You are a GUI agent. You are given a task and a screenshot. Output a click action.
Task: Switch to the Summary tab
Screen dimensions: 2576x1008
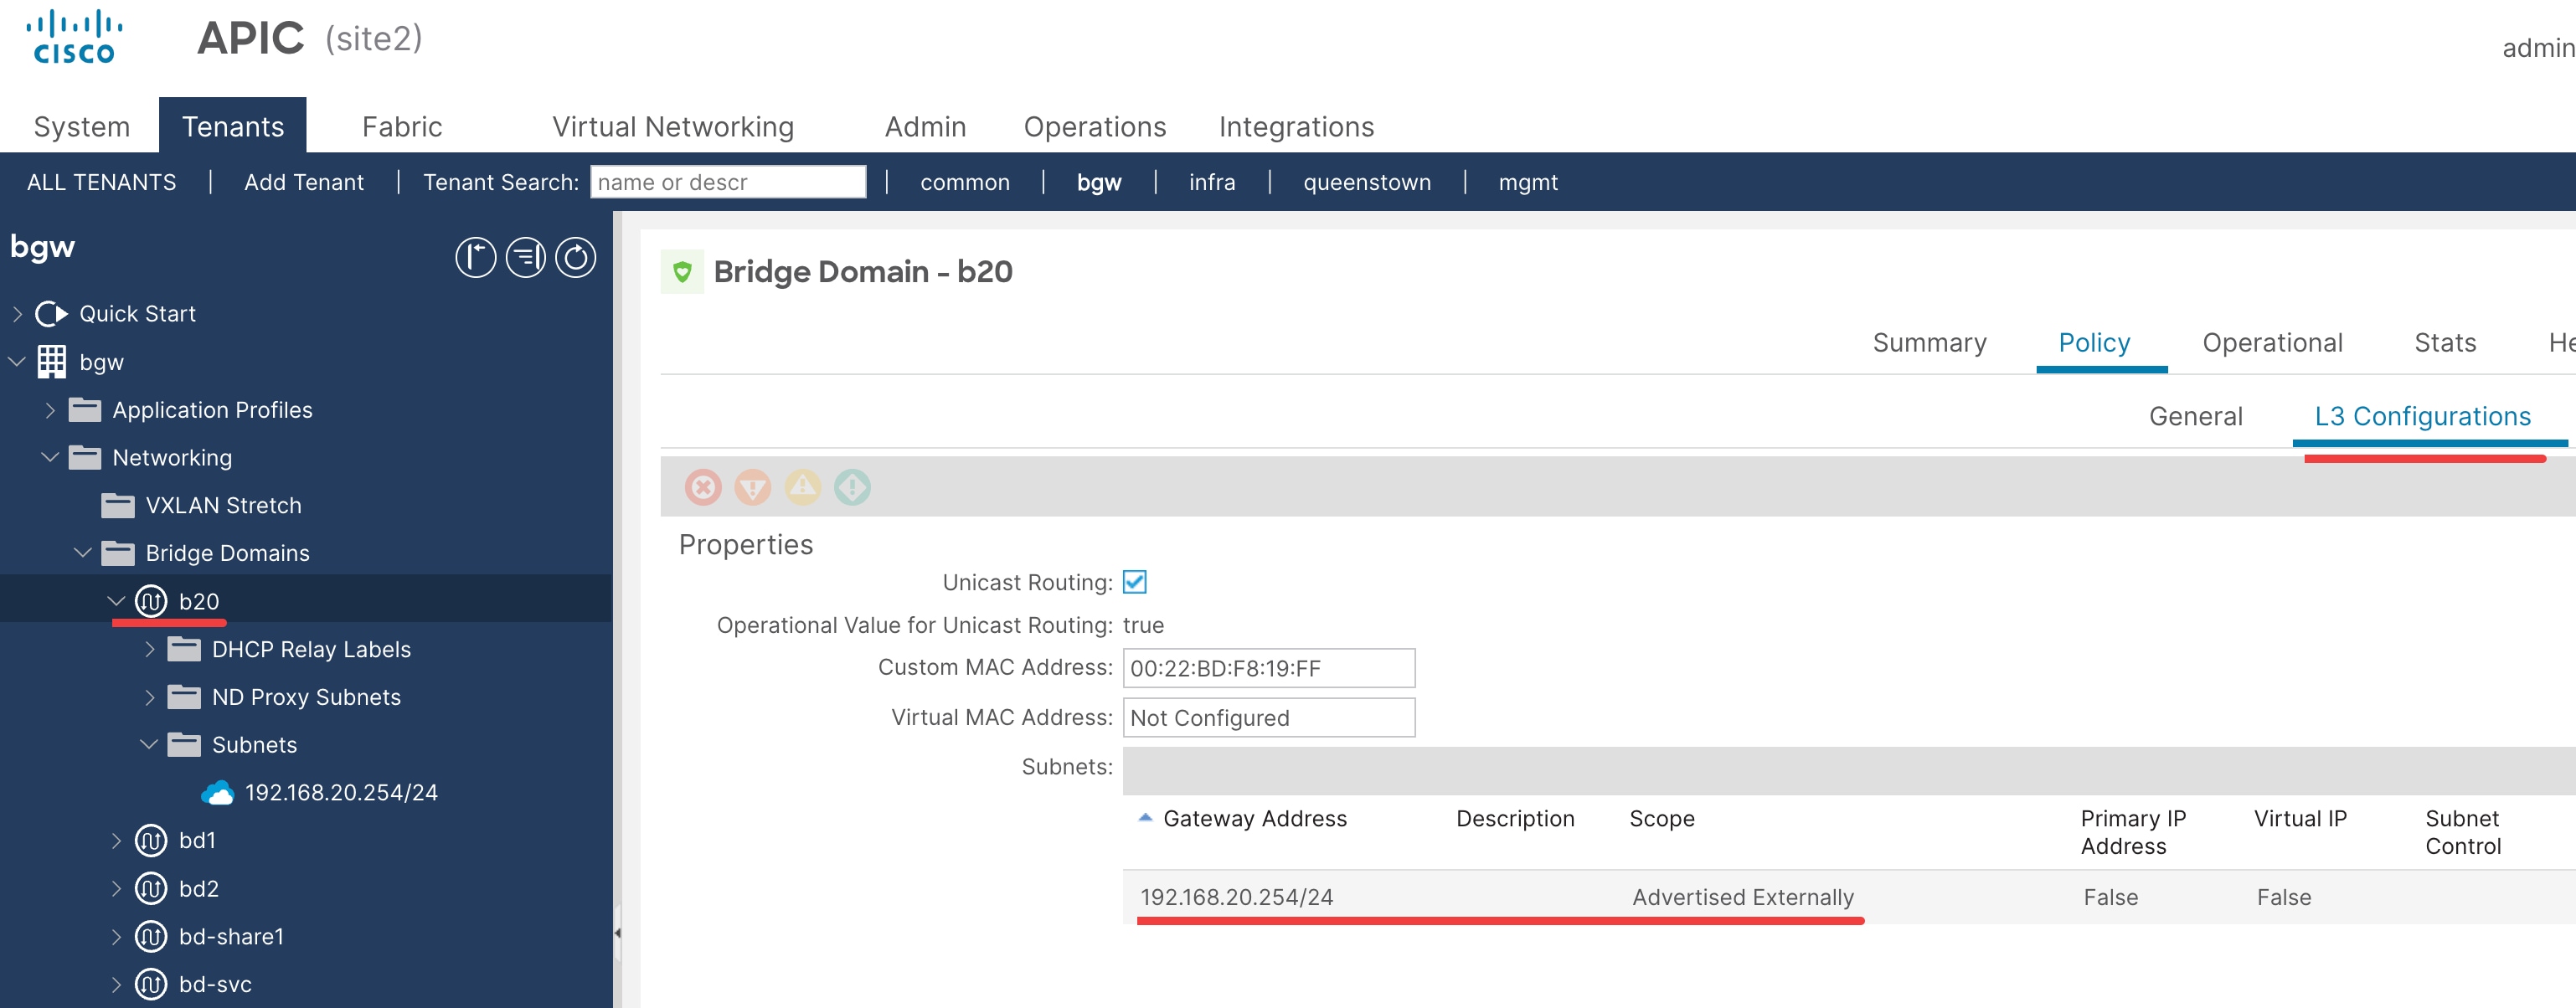(1929, 343)
